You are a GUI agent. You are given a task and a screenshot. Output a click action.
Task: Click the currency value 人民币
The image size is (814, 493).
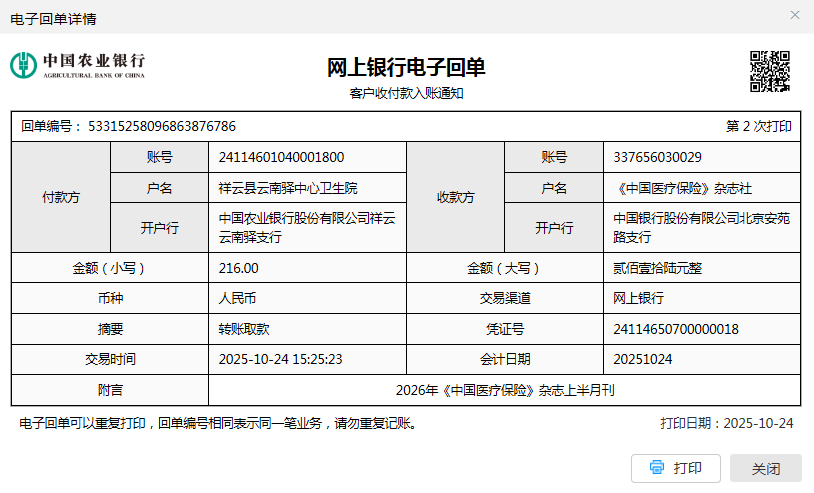click(238, 298)
